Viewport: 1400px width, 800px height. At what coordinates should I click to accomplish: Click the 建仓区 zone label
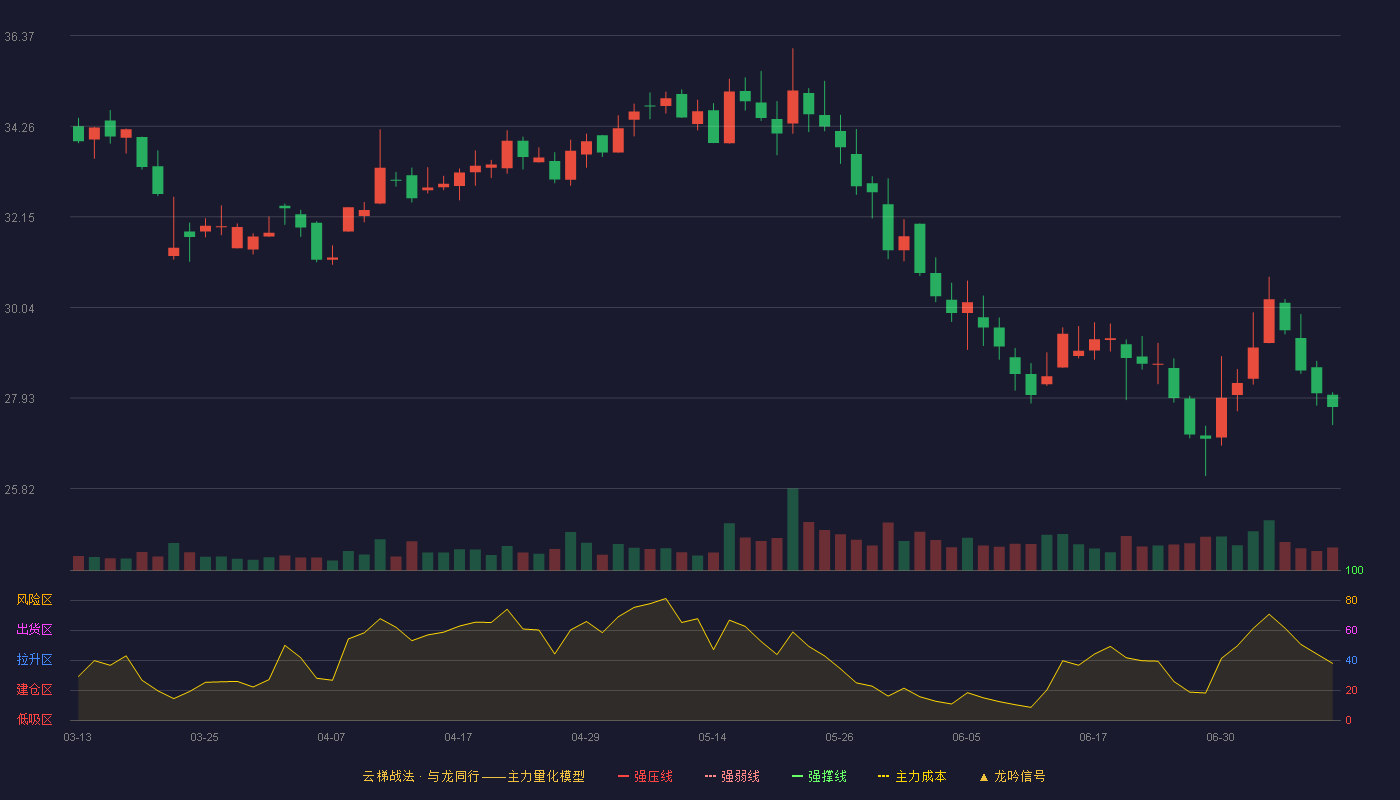[x=34, y=690]
